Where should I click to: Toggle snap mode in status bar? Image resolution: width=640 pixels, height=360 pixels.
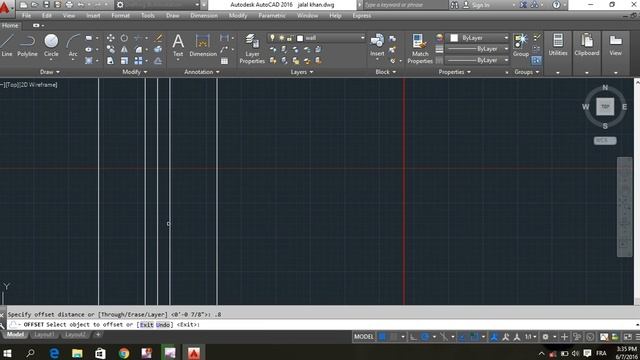(x=393, y=337)
